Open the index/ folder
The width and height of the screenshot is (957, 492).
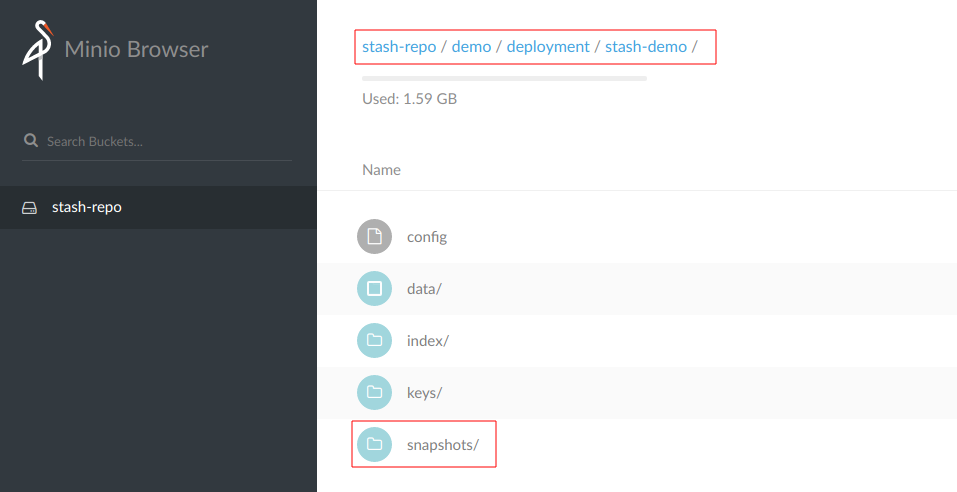click(428, 341)
